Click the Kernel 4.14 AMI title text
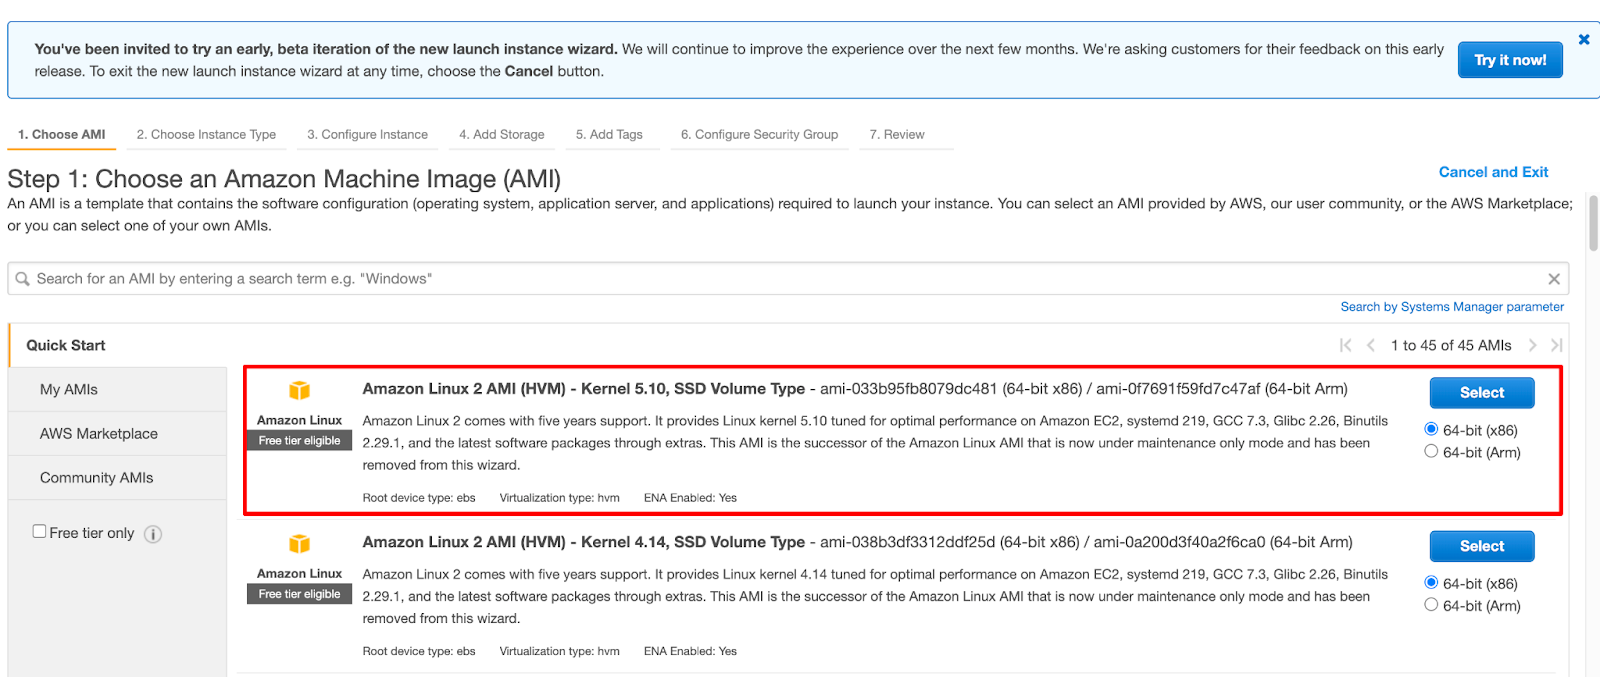 click(584, 542)
